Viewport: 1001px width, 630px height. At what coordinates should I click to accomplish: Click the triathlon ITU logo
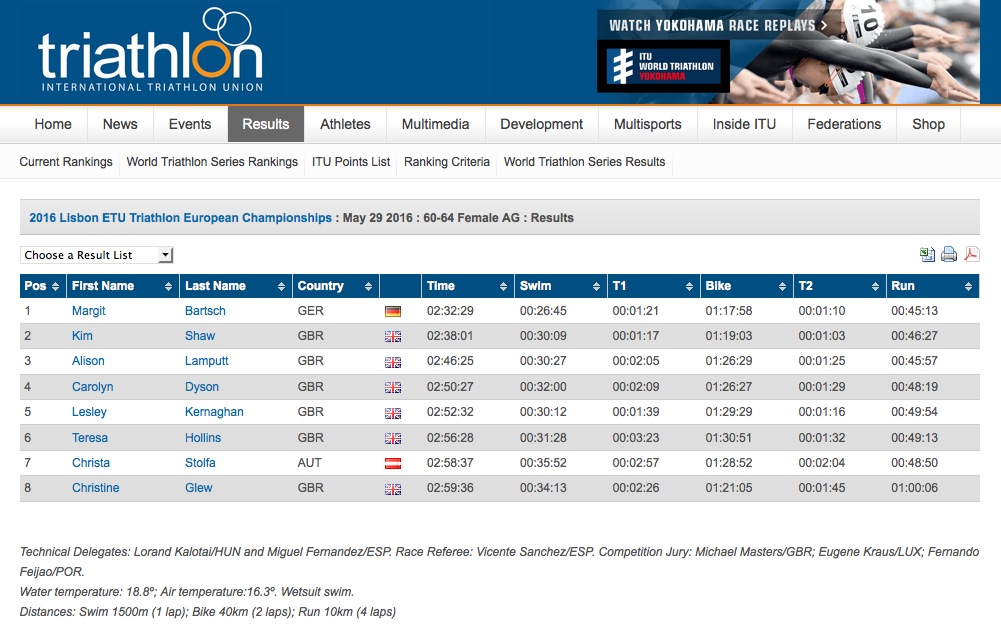(x=150, y=52)
